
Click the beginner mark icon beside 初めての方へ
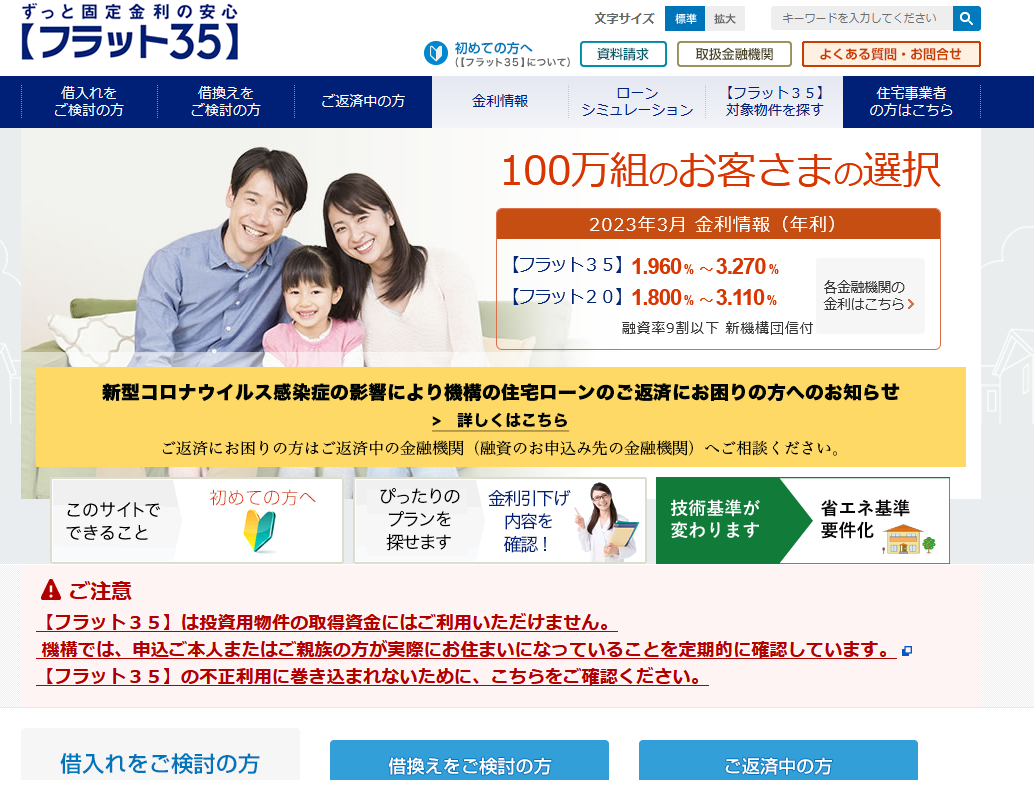pyautogui.click(x=436, y=53)
